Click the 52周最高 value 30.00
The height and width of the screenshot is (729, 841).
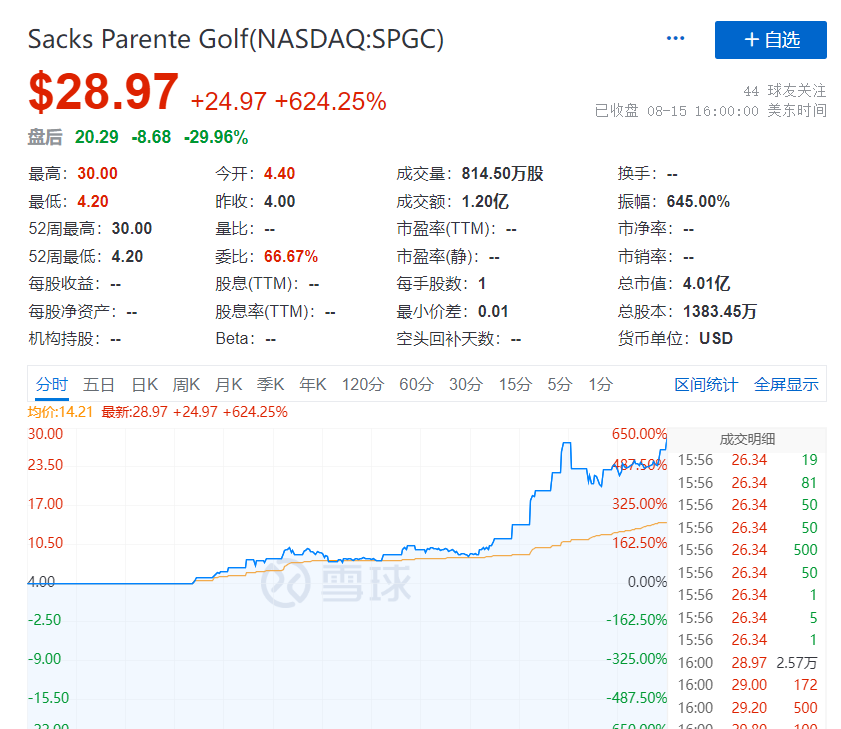point(132,229)
